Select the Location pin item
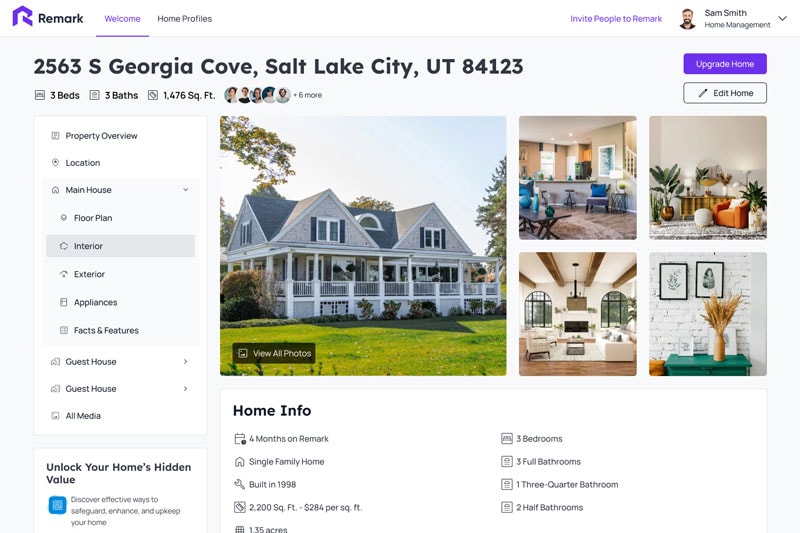800x533 pixels. click(120, 163)
